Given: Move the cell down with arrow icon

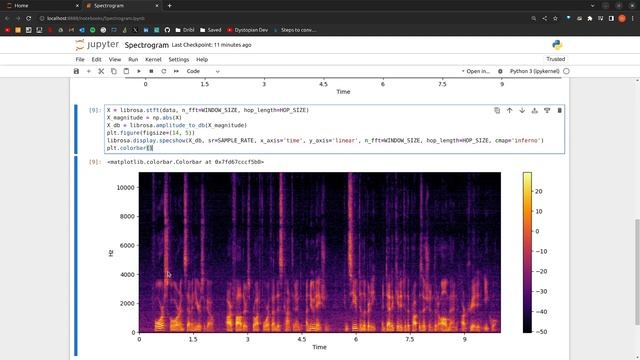Looking at the screenshot, I should (522, 110).
